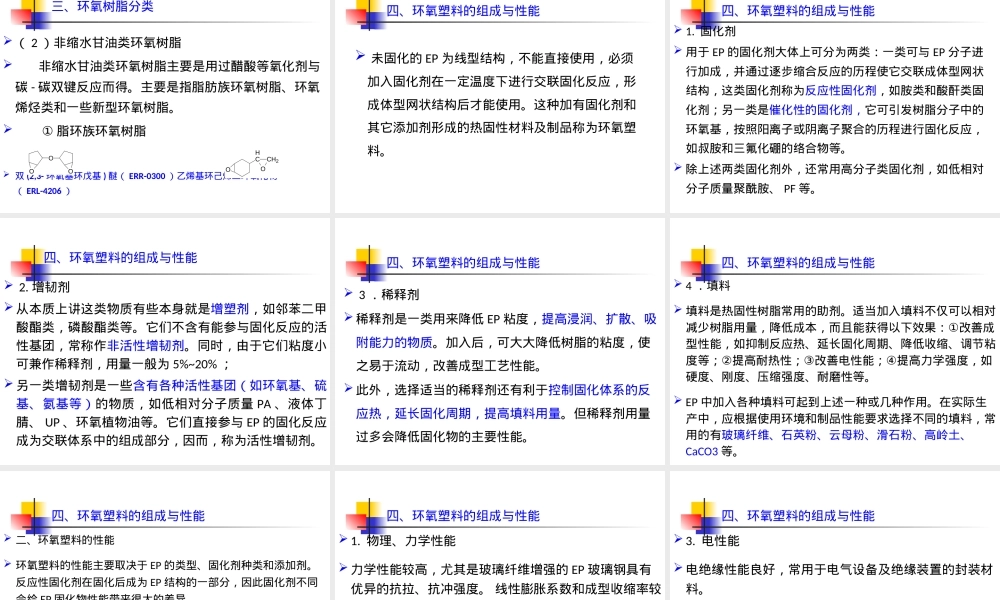This screenshot has width=1000, height=600.
Task: Click the paragraph beginning EP 中加入各种填料
Action: pos(840,427)
